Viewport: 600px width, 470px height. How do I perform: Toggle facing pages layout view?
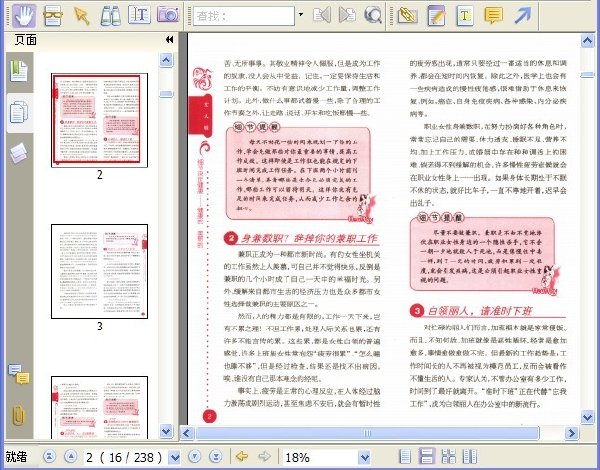(x=448, y=457)
